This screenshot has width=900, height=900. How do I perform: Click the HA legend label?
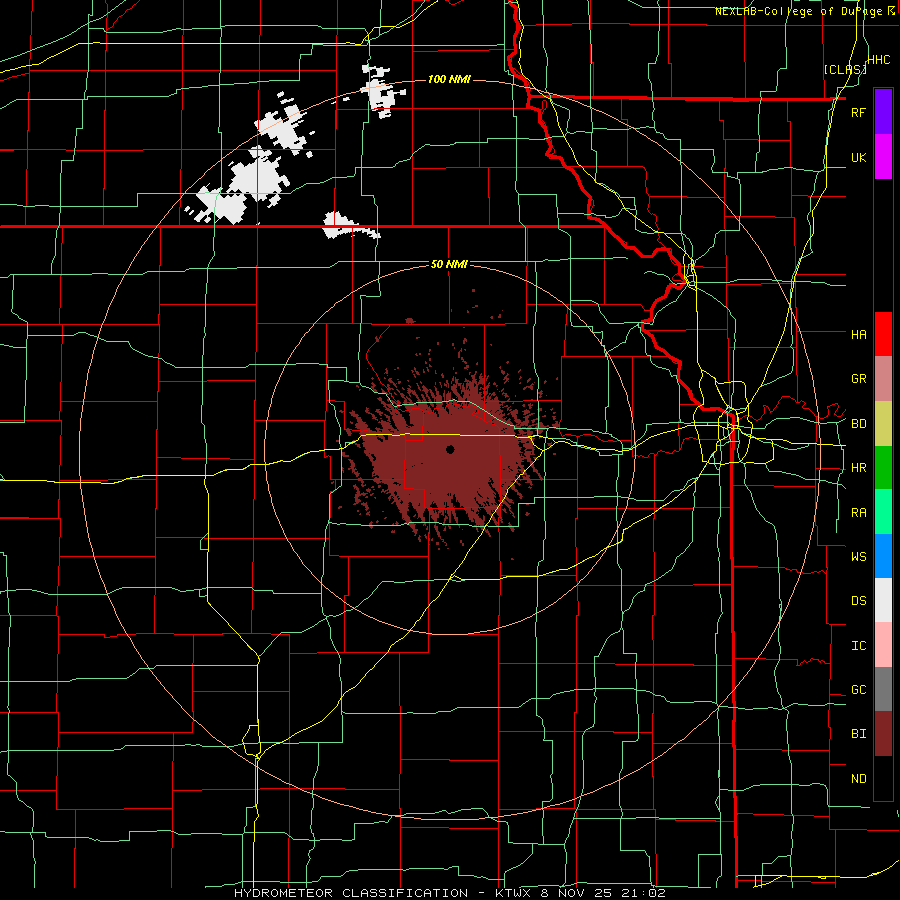858,334
